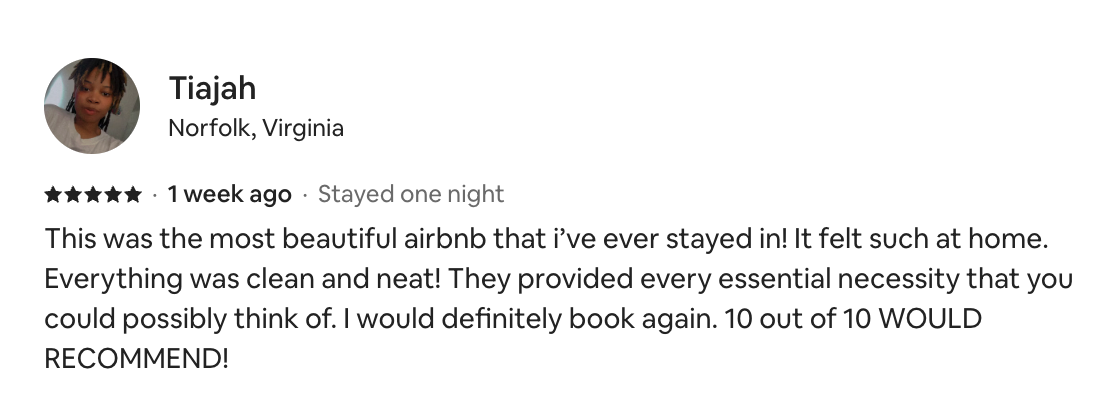1116x394 pixels.
Task: Click the dot separator before 'Stayed one night'
Action: coord(305,195)
